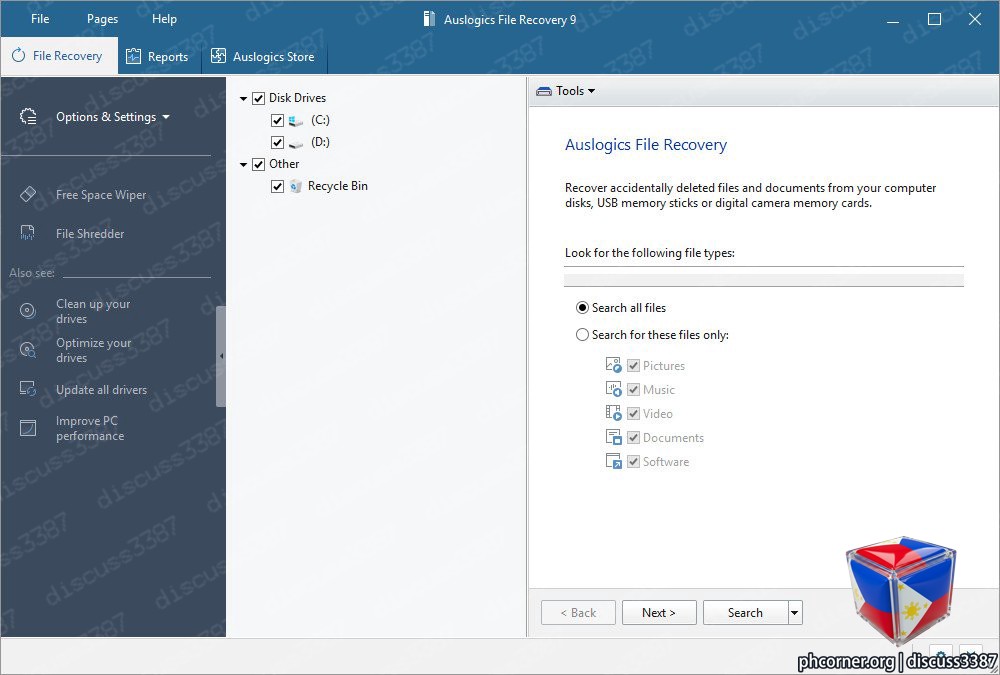Click the < Back button

pos(578,612)
